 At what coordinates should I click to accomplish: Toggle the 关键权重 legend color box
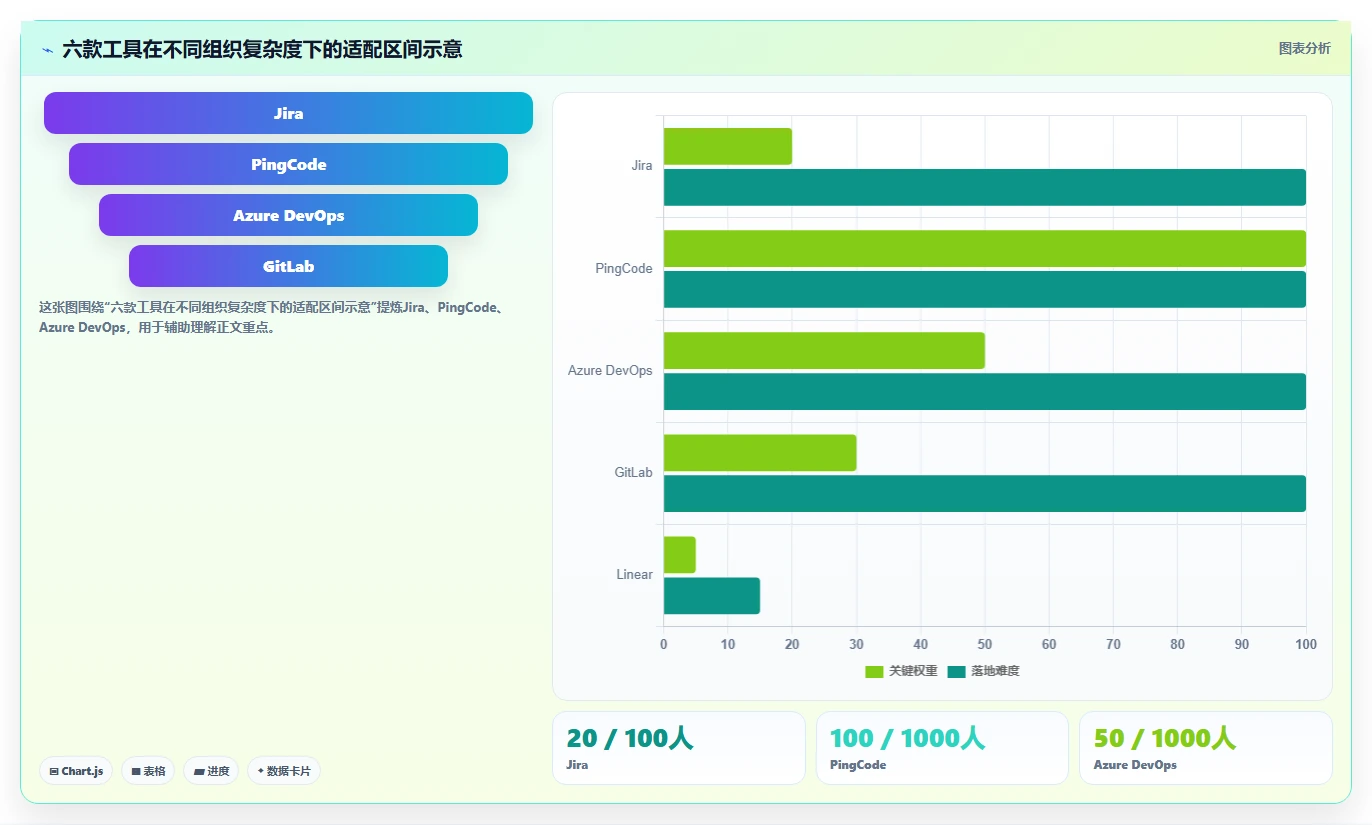pyautogui.click(x=874, y=671)
